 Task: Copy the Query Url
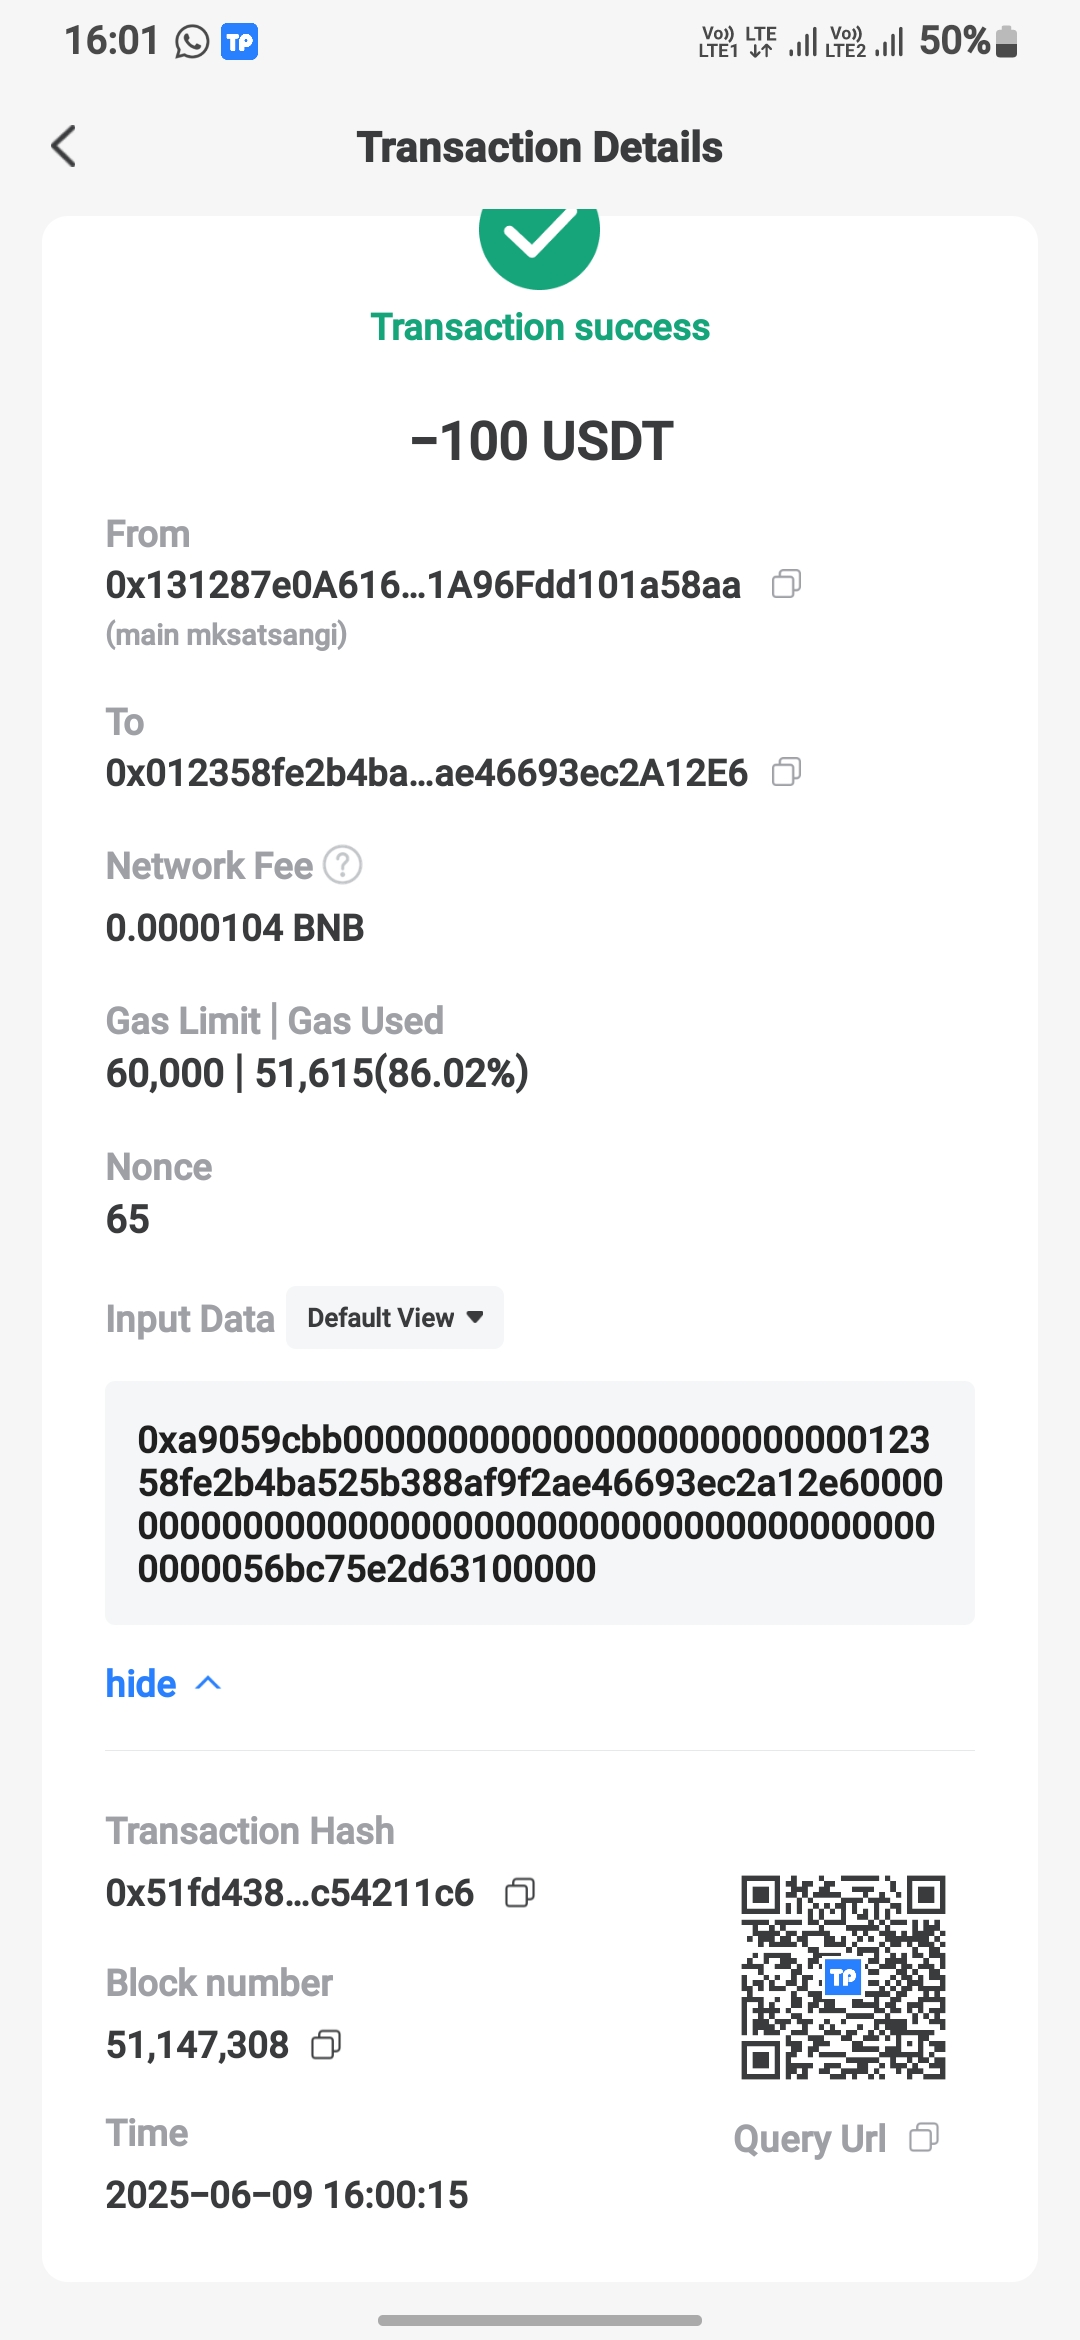tap(923, 2138)
